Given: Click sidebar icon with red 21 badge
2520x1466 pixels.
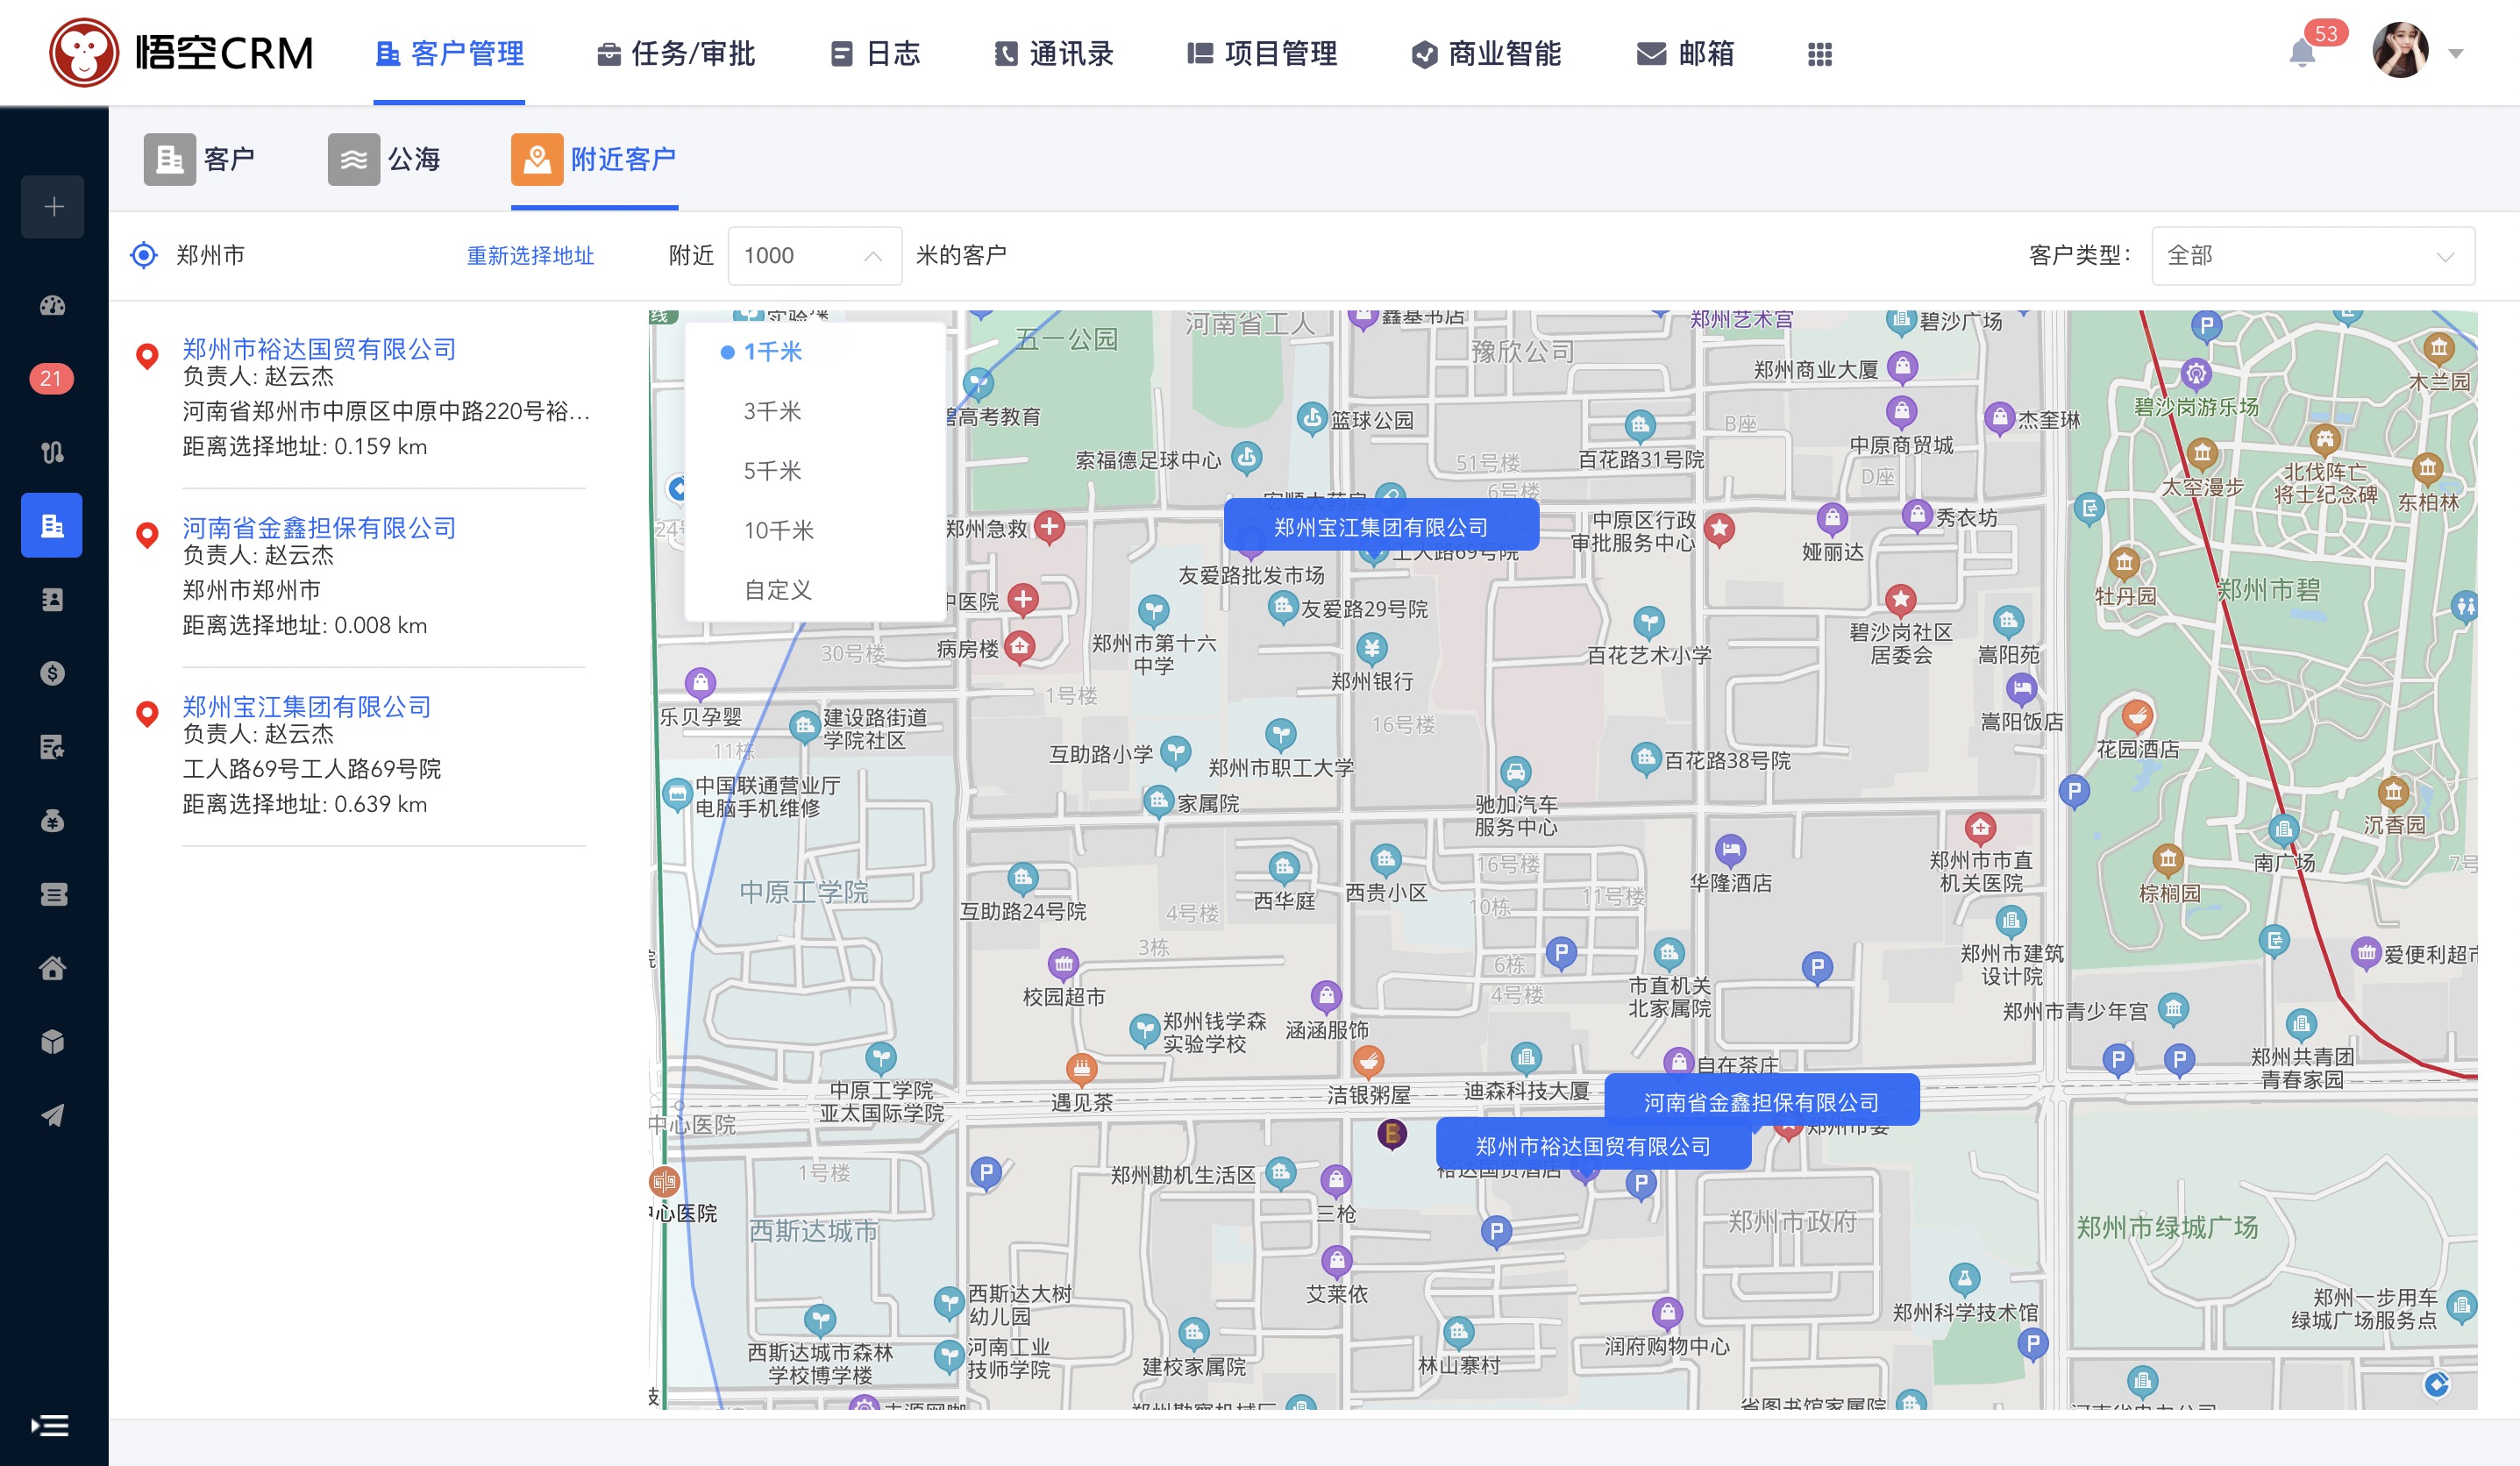Looking at the screenshot, I should coord(51,379).
